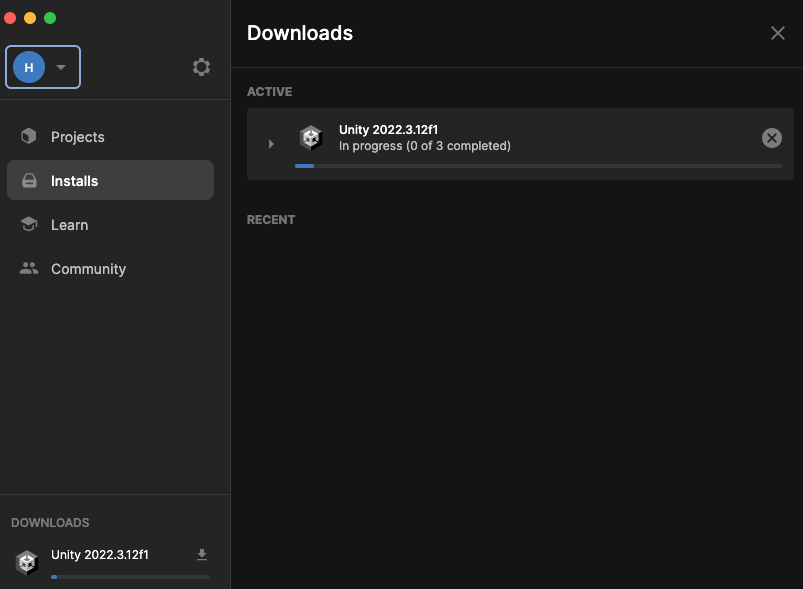This screenshot has width=803, height=589.
Task: Expand the Unity 2022.3.12f1 download details
Action: click(271, 144)
